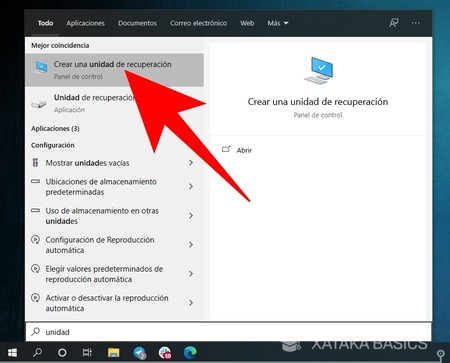Switch to the Web tab
The width and height of the screenshot is (450, 363).
247,23
